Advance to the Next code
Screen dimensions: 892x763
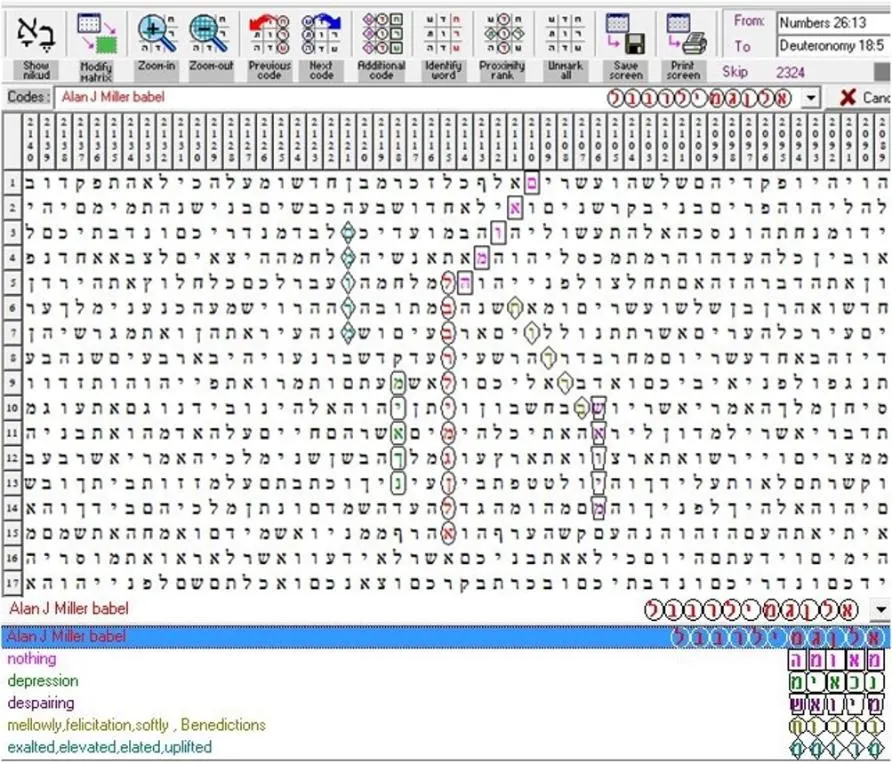pyautogui.click(x=321, y=48)
